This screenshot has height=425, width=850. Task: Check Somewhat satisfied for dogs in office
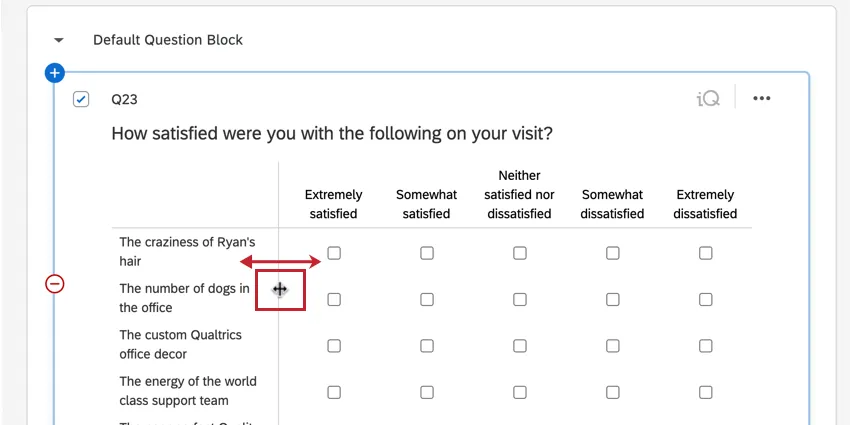[427, 299]
